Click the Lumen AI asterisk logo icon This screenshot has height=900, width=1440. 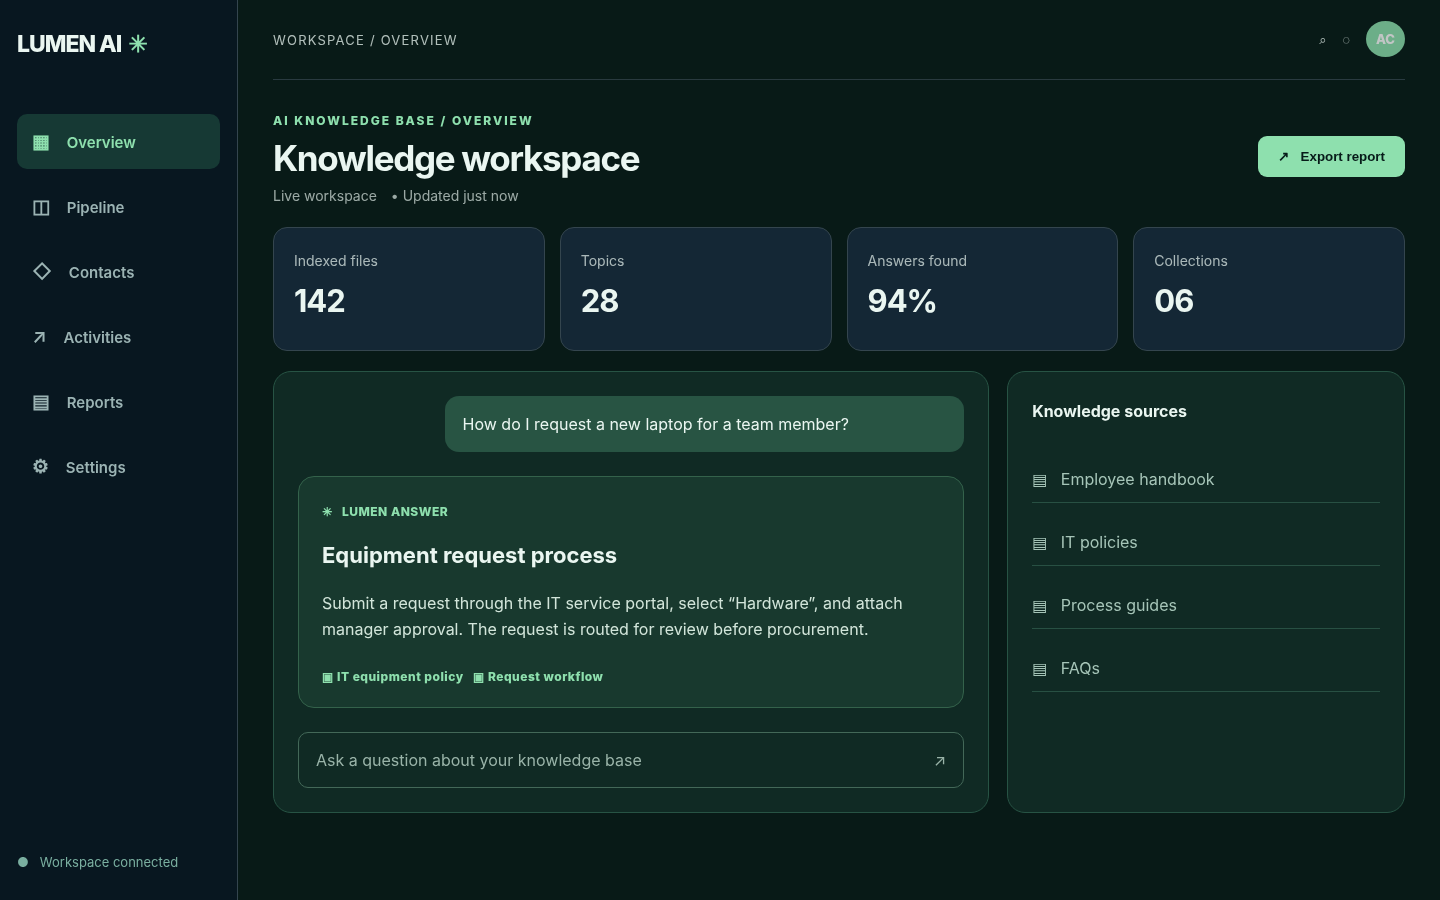point(138,43)
